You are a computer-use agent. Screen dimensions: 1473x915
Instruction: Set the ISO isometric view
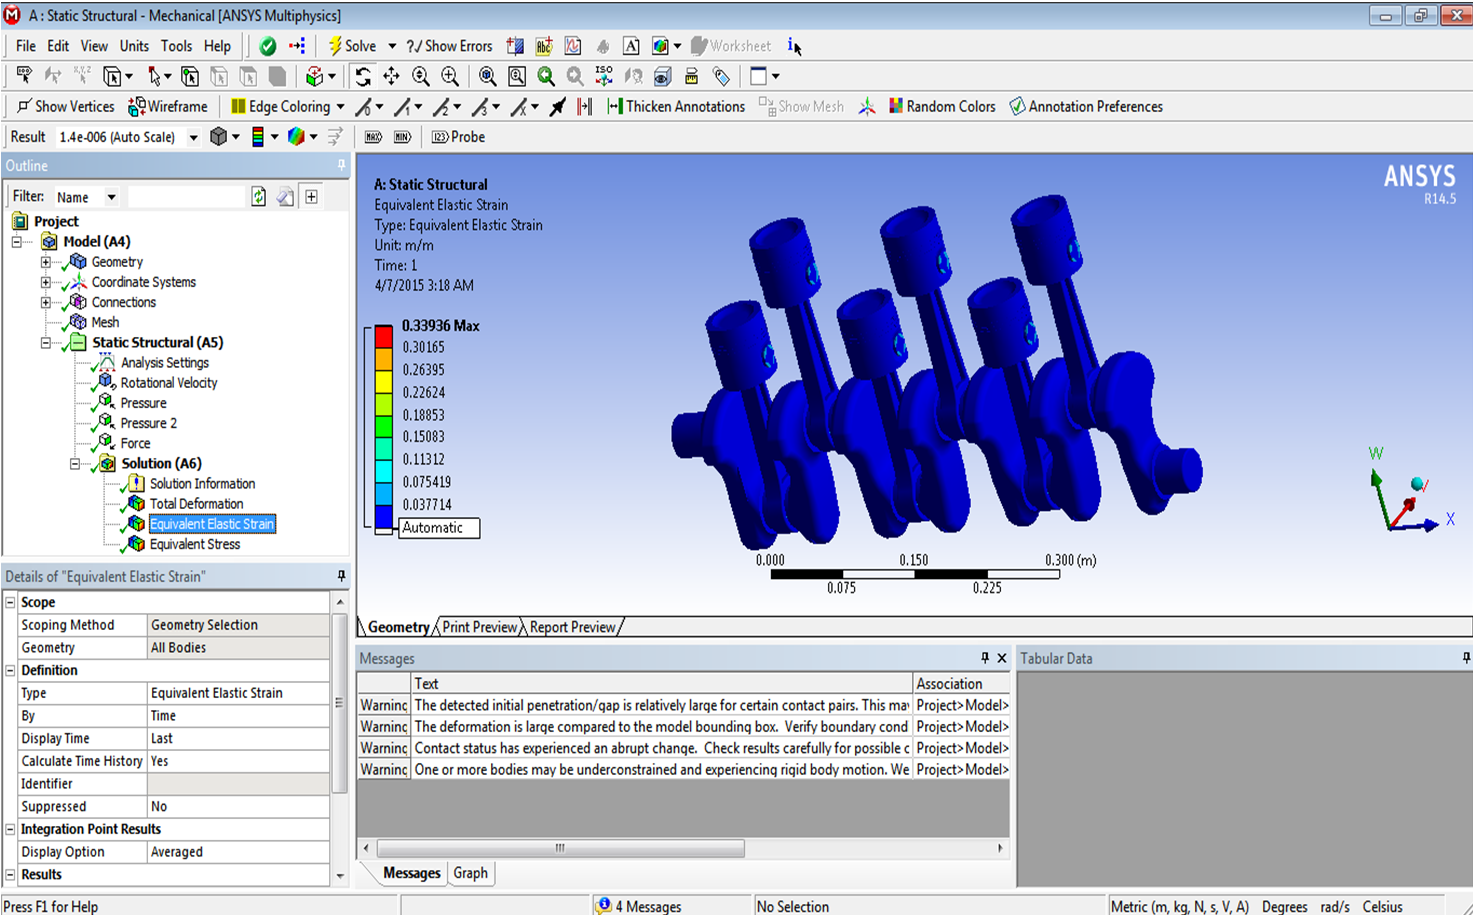(604, 77)
